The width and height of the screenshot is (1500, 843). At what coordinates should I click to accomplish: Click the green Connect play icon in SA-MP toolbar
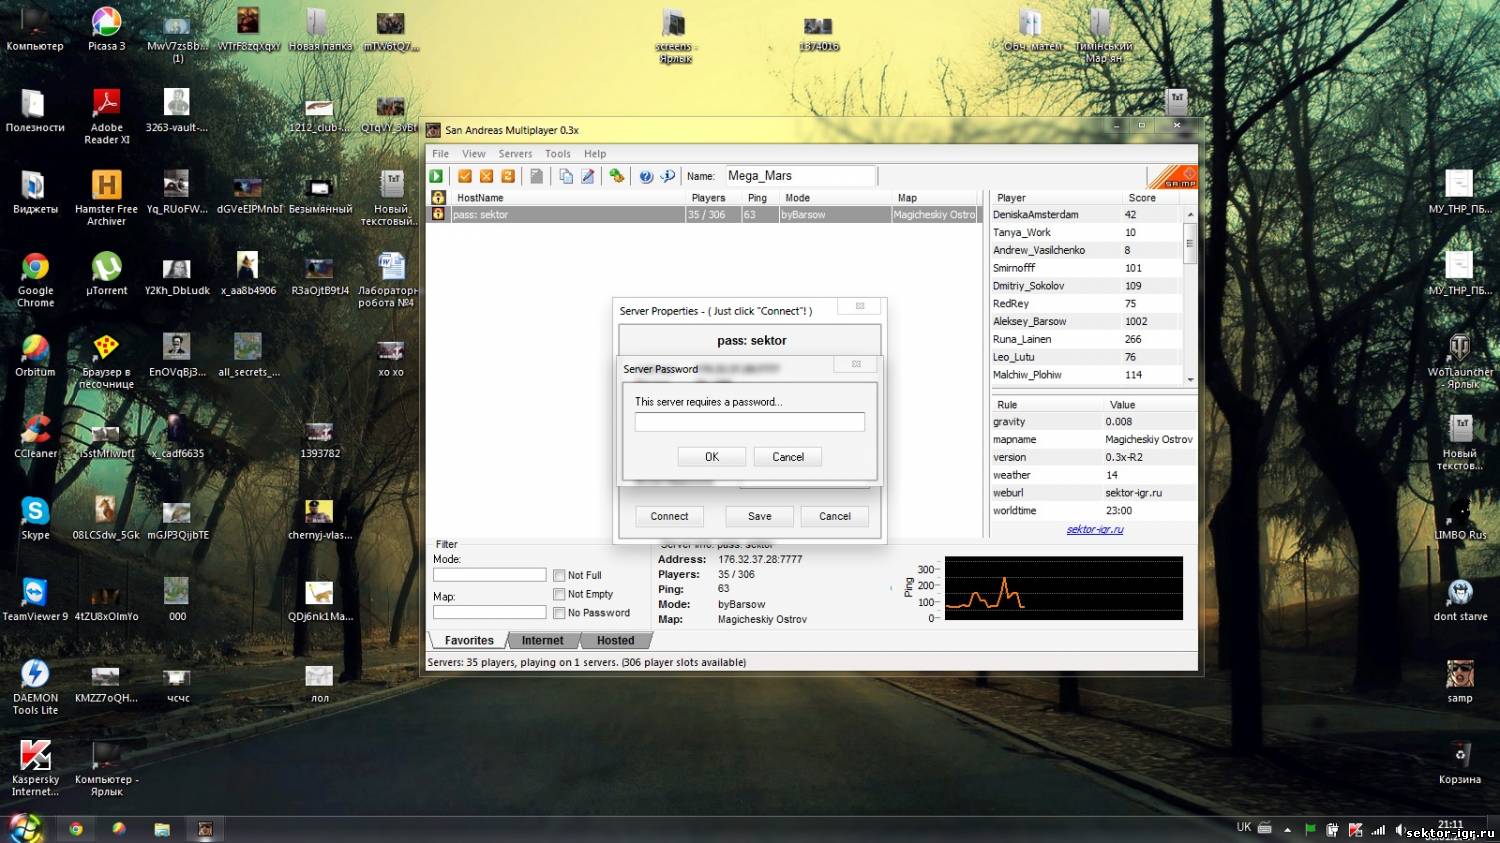(437, 176)
